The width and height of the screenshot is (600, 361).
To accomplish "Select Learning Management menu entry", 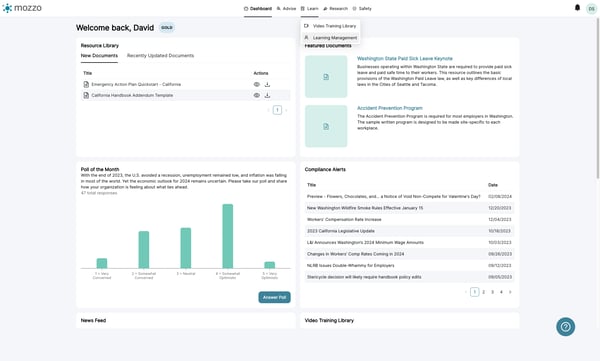I will click(330, 38).
